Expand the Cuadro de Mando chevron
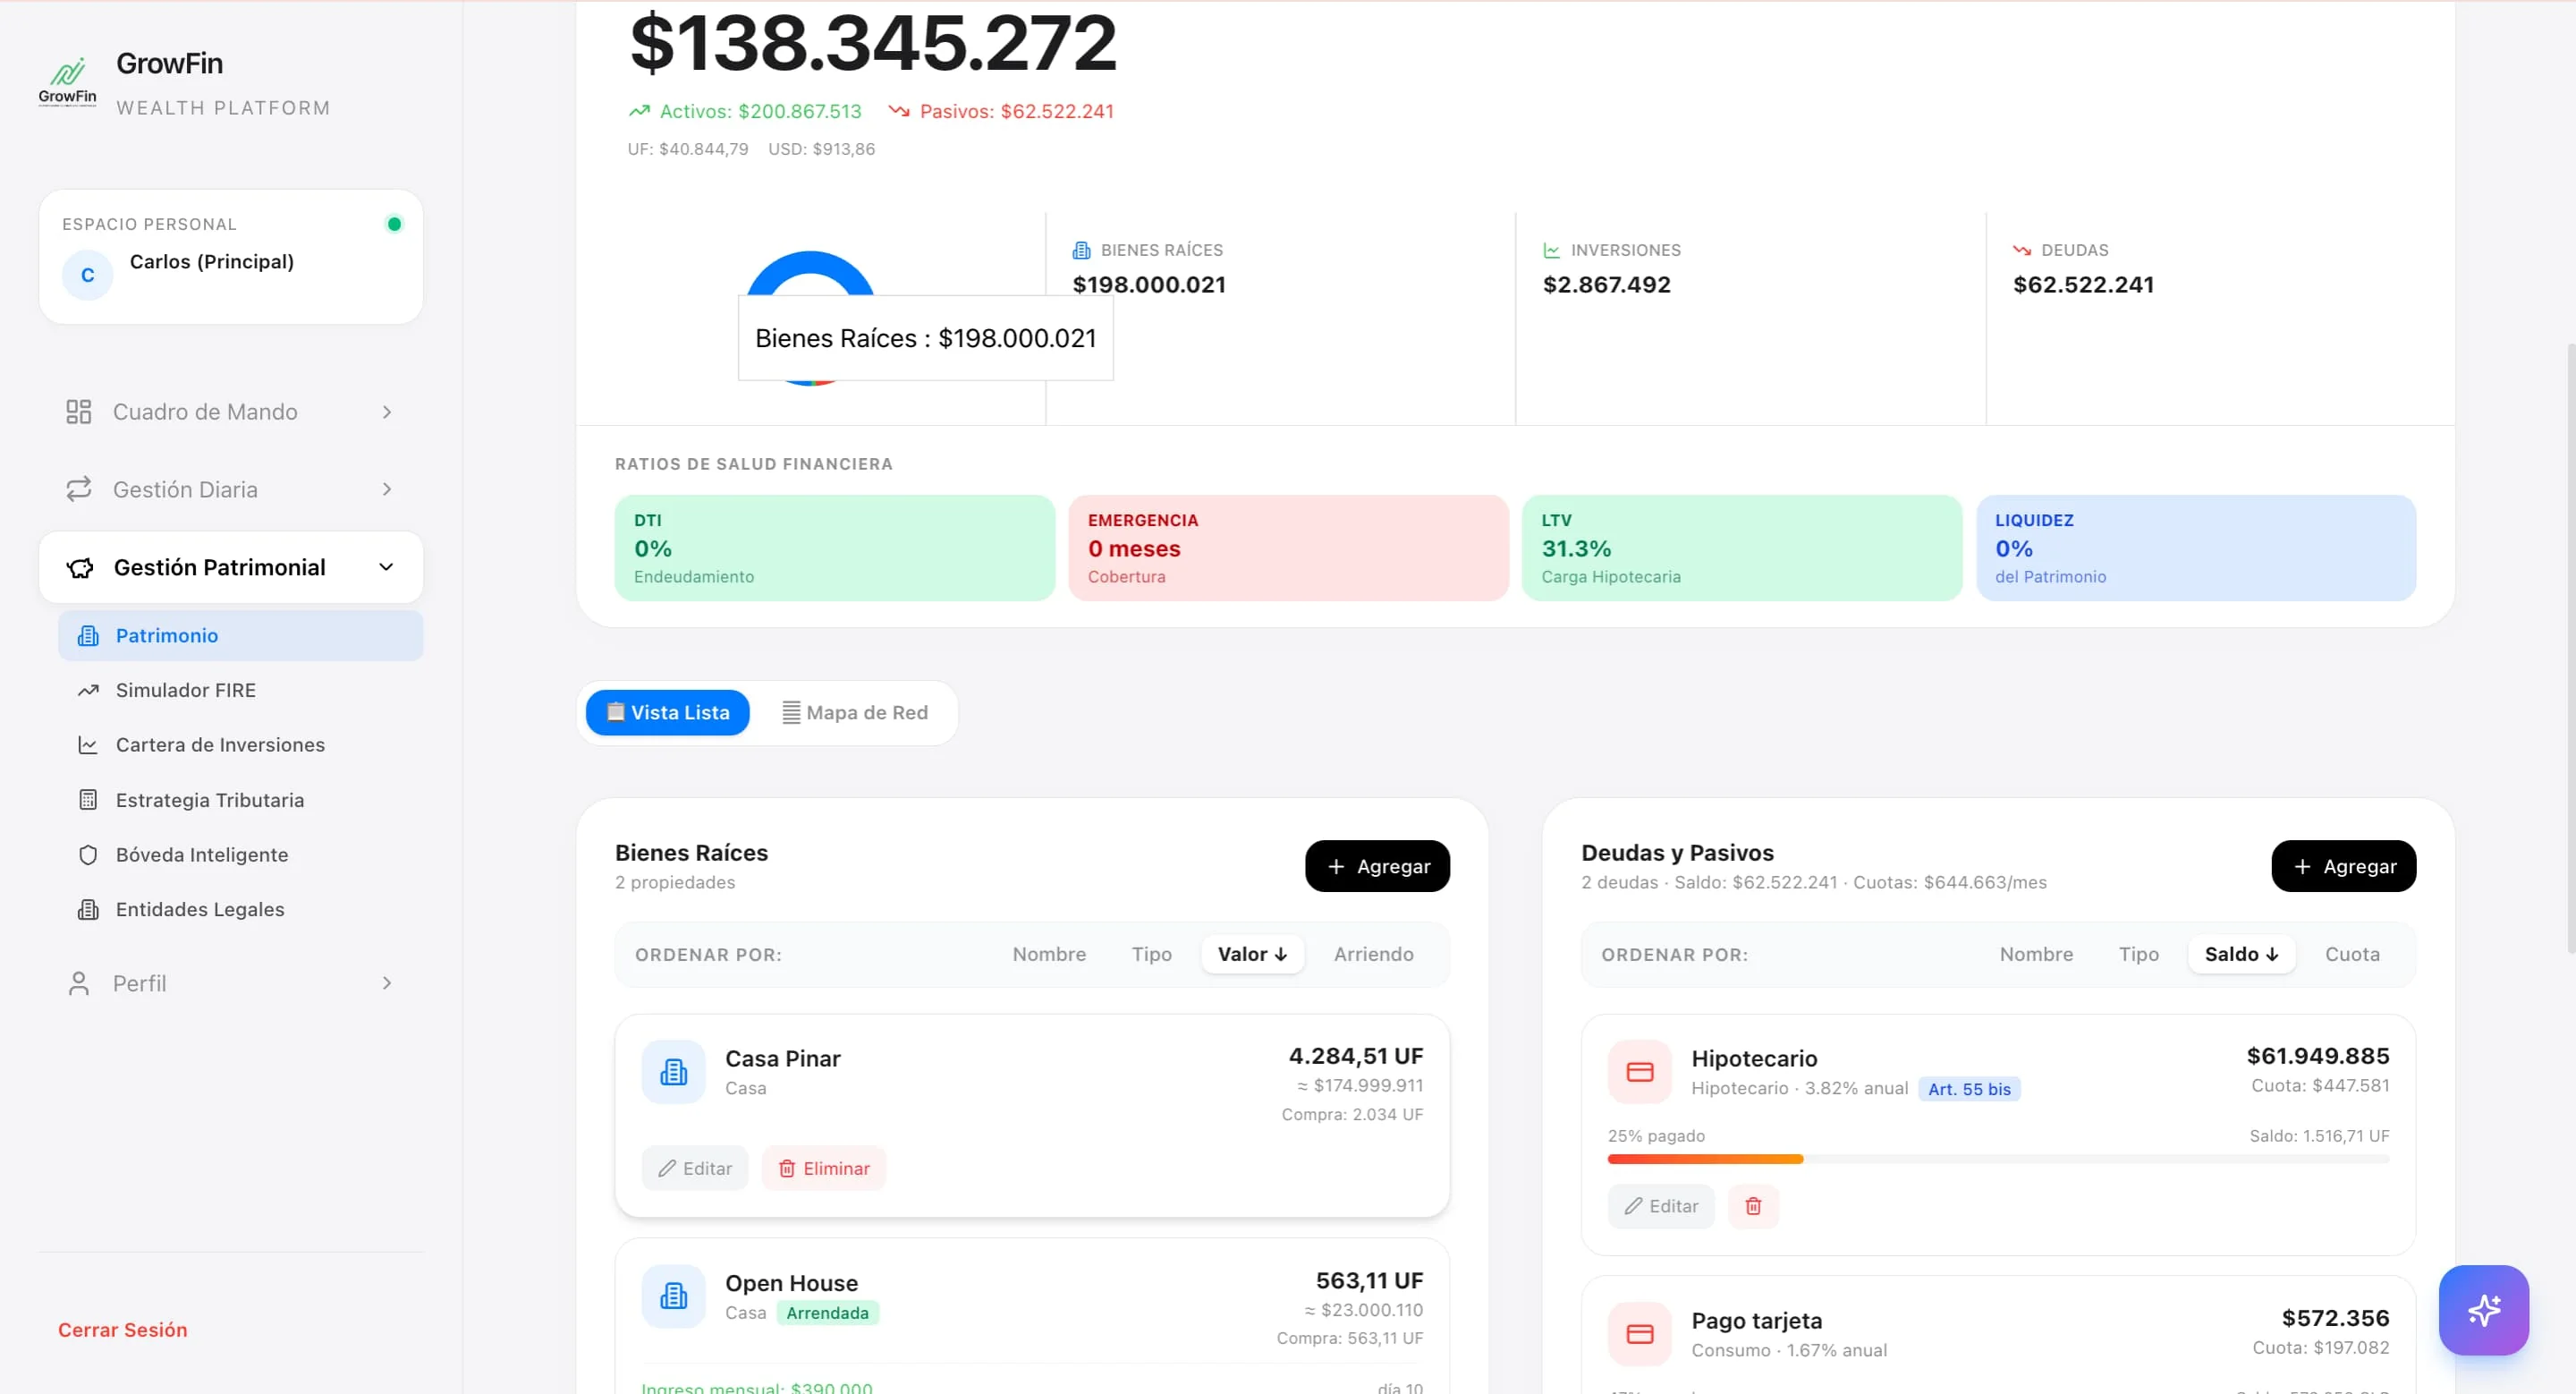2576x1394 pixels. (x=386, y=412)
